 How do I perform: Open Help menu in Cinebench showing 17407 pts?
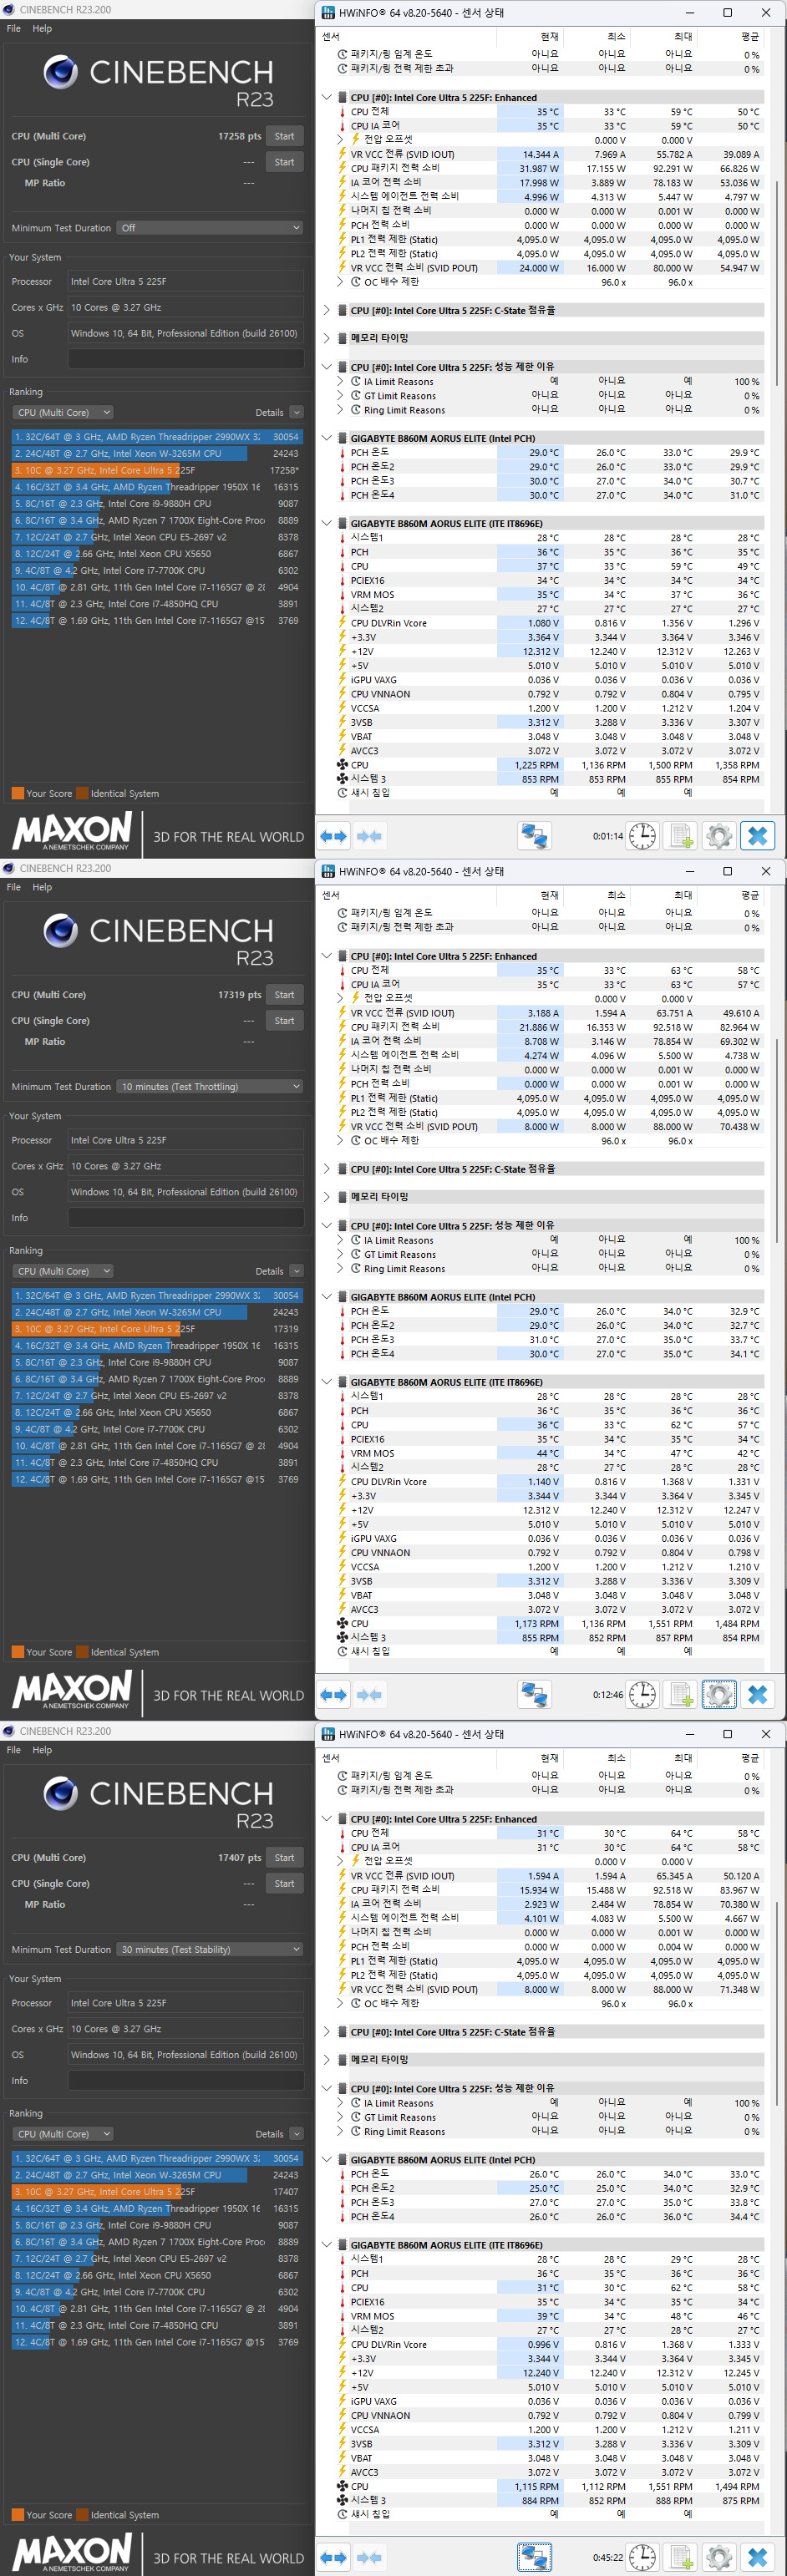tap(42, 1750)
